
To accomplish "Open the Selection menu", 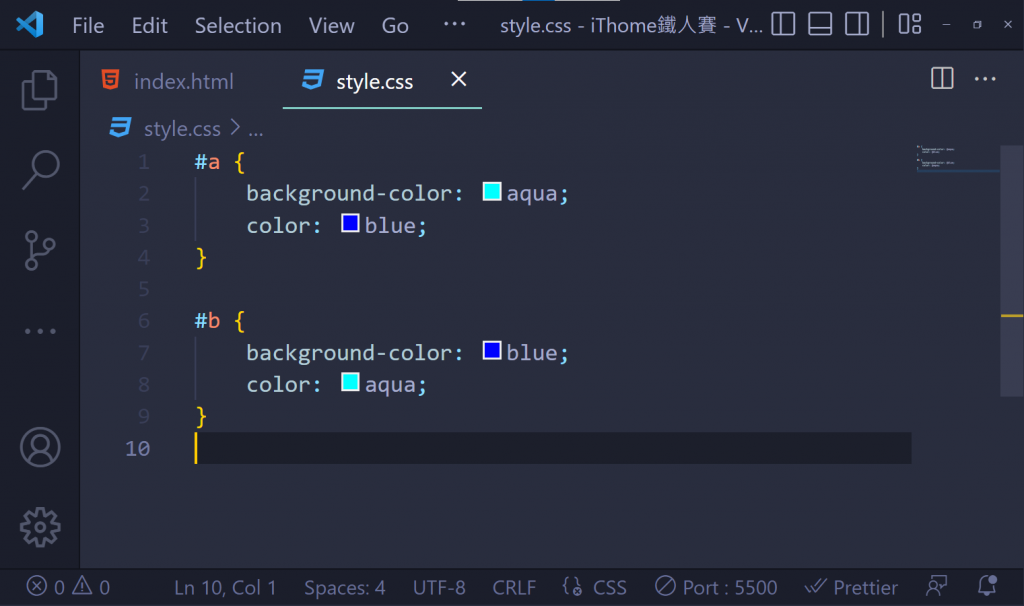I will coord(238,26).
